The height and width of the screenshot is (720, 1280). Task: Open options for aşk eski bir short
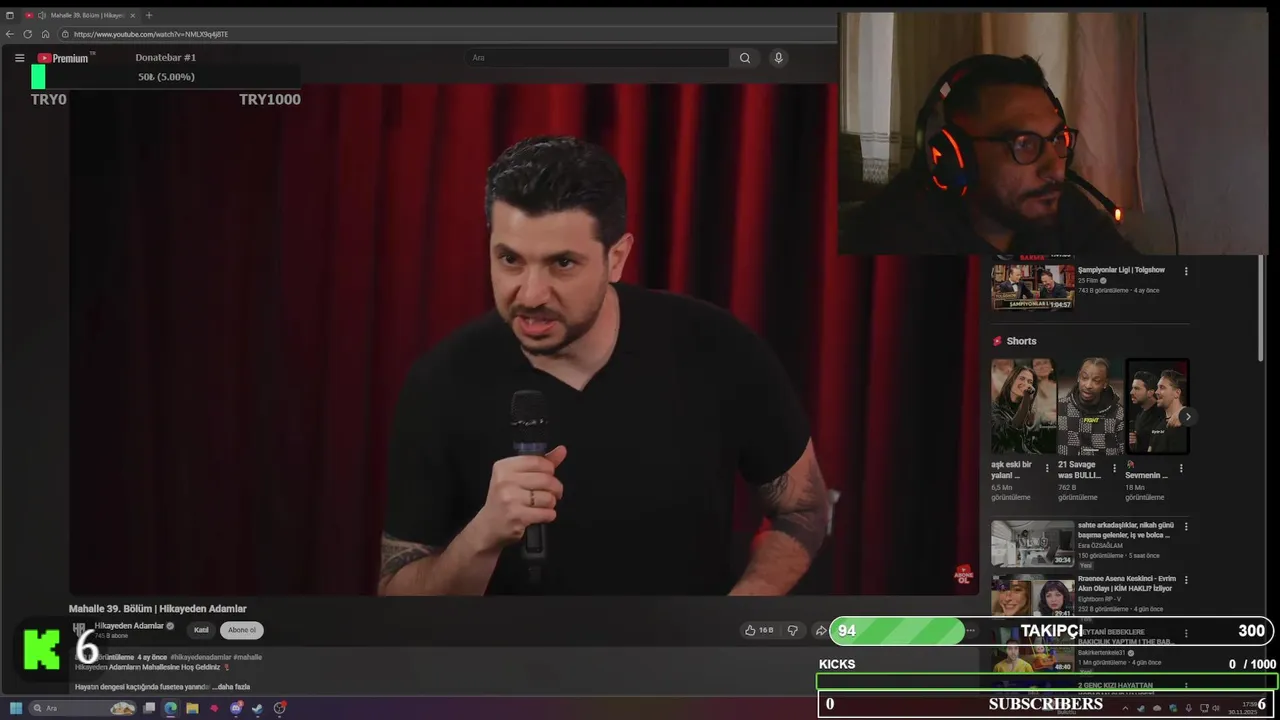(1047, 468)
